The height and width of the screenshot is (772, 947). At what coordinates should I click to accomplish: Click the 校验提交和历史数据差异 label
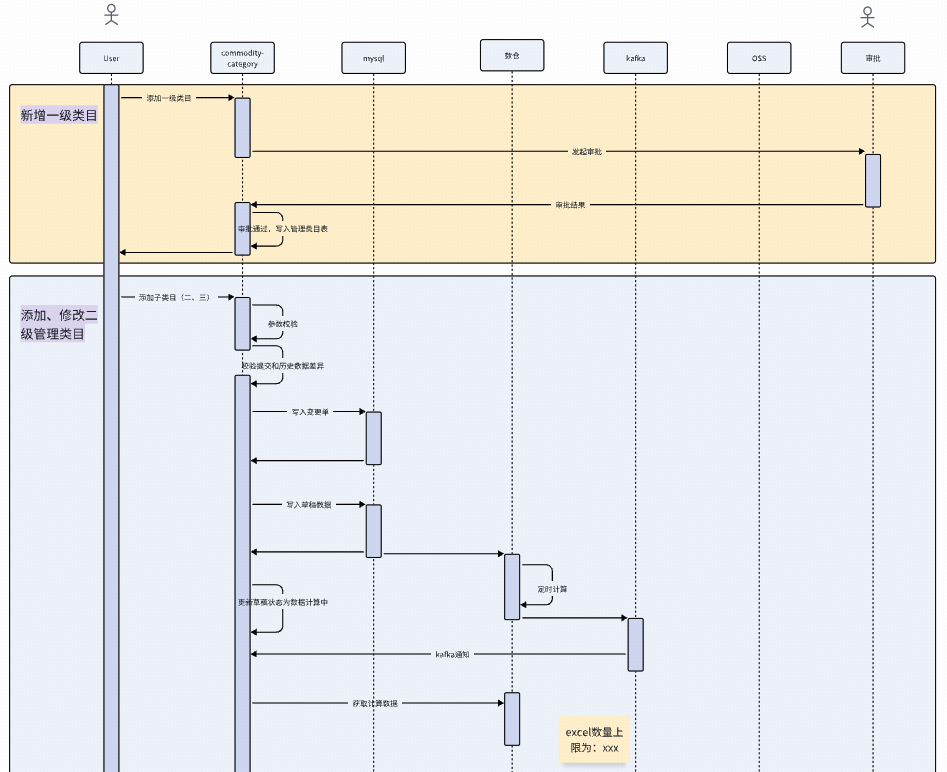pos(283,366)
